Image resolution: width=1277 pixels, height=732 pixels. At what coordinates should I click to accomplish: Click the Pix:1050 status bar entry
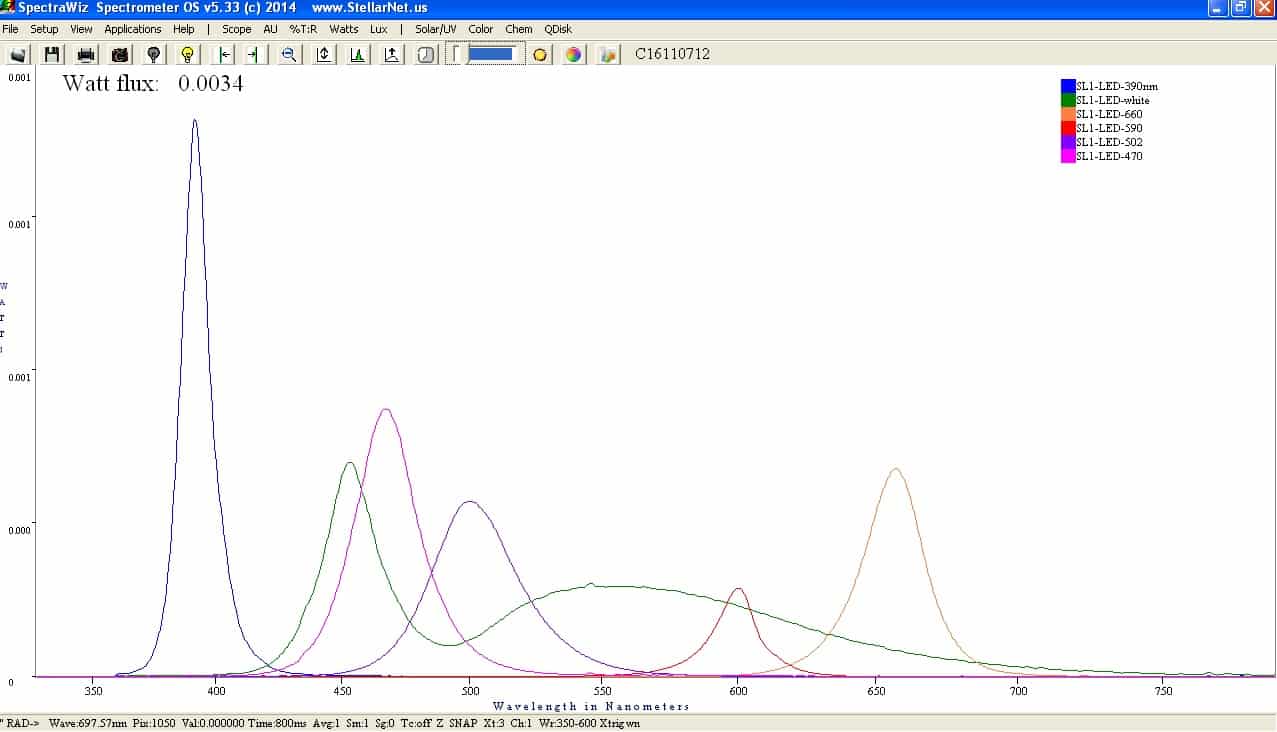click(x=155, y=723)
